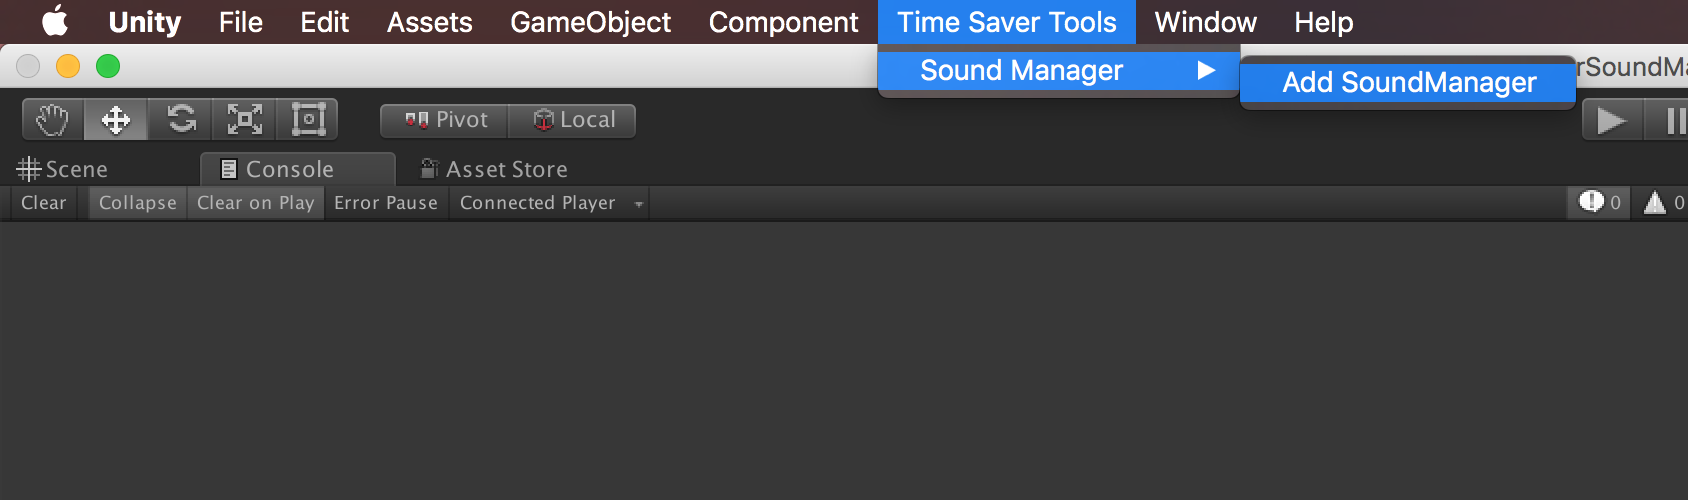Toggle Local handle rotation mode

[573, 120]
